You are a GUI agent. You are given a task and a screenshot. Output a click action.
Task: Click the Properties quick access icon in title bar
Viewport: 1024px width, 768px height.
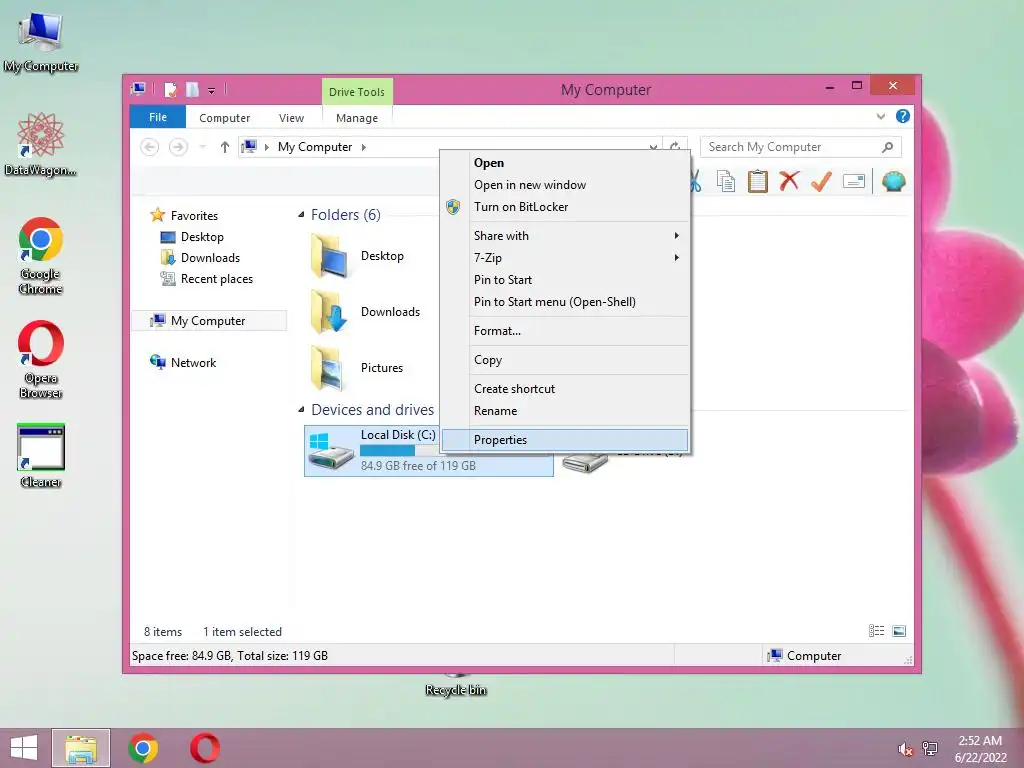(x=170, y=89)
